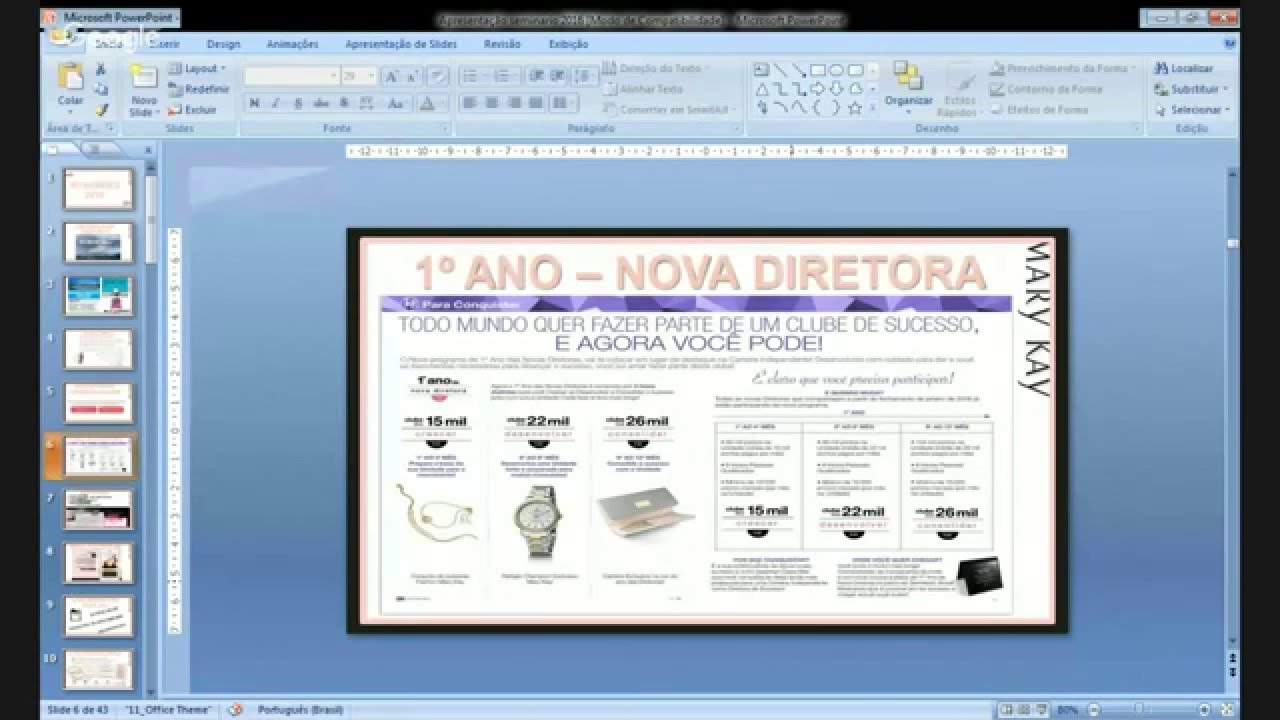Screen dimensions: 1280x720
Task: Select the triangle shape in gallery
Action: coord(761,89)
